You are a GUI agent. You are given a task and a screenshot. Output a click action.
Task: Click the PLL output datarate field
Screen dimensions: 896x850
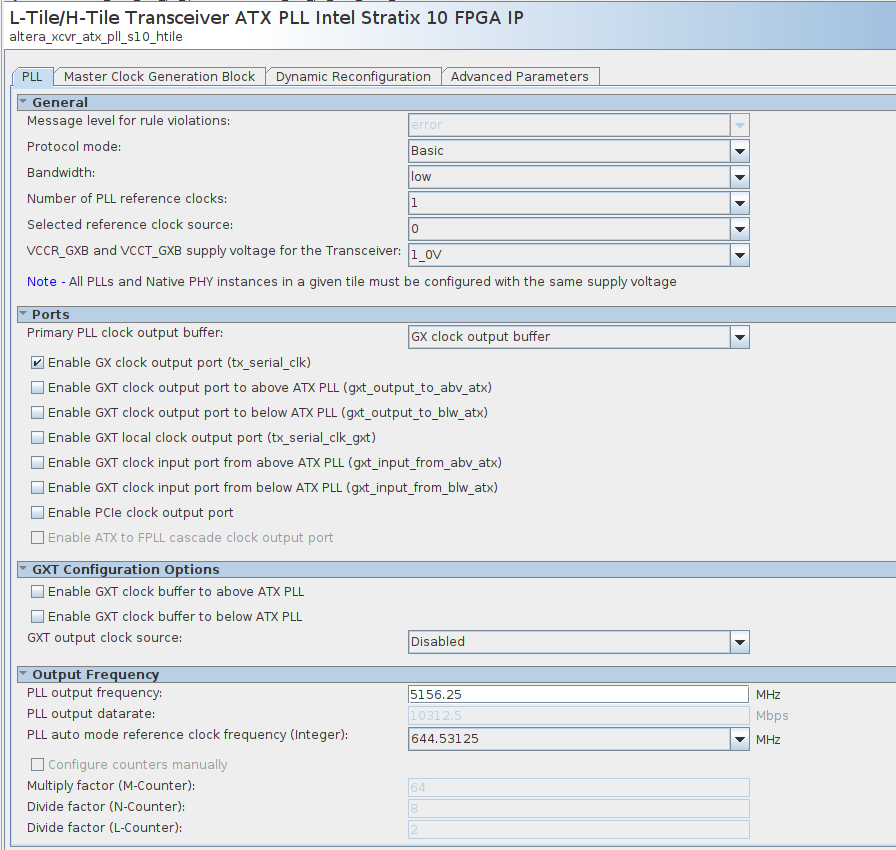coord(578,715)
